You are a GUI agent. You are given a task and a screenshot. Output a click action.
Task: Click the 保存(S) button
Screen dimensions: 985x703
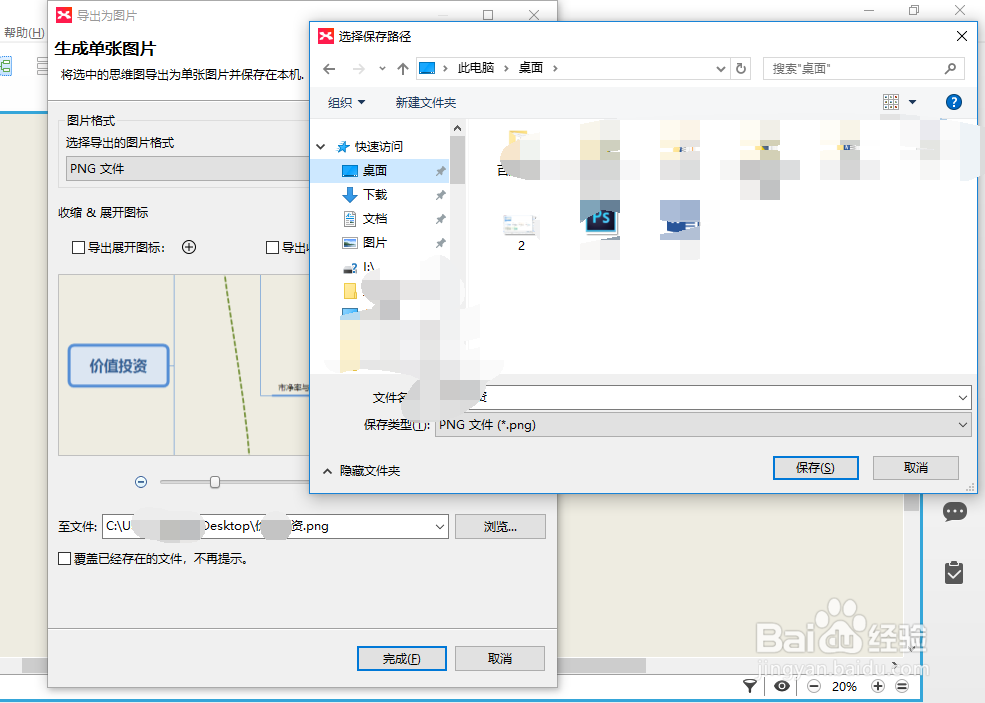pos(815,468)
